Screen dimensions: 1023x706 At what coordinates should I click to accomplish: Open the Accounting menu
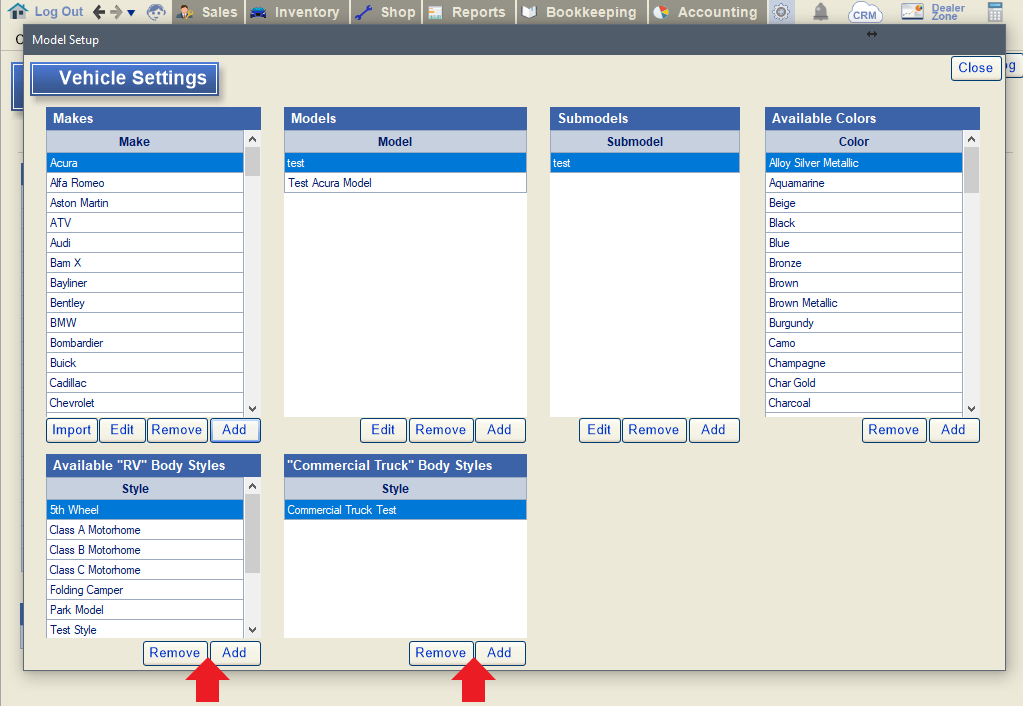[707, 12]
